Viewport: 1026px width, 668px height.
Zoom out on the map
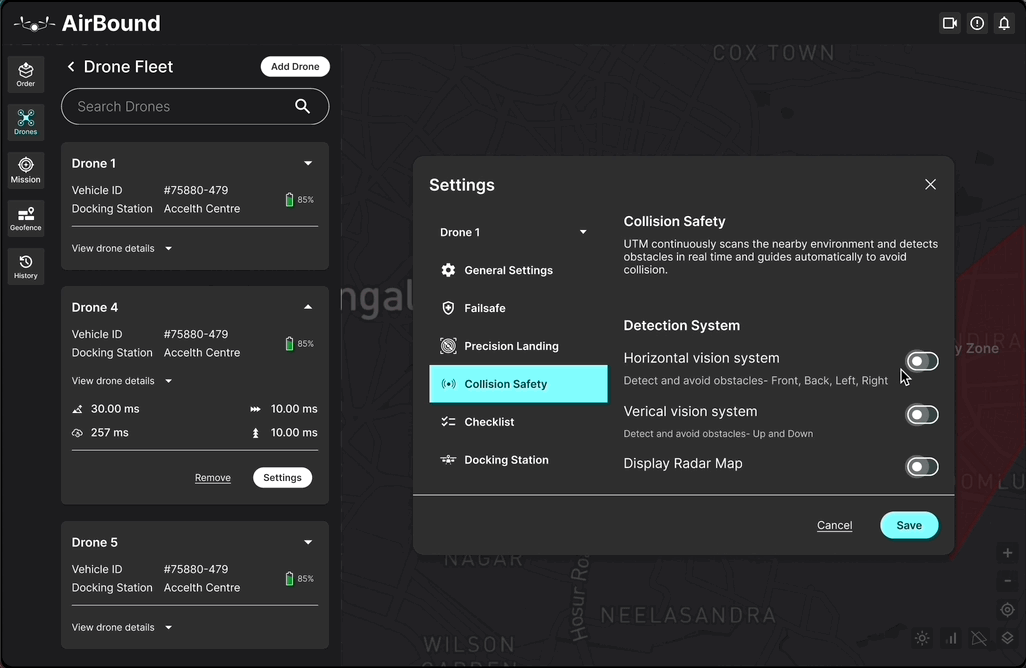1008,581
